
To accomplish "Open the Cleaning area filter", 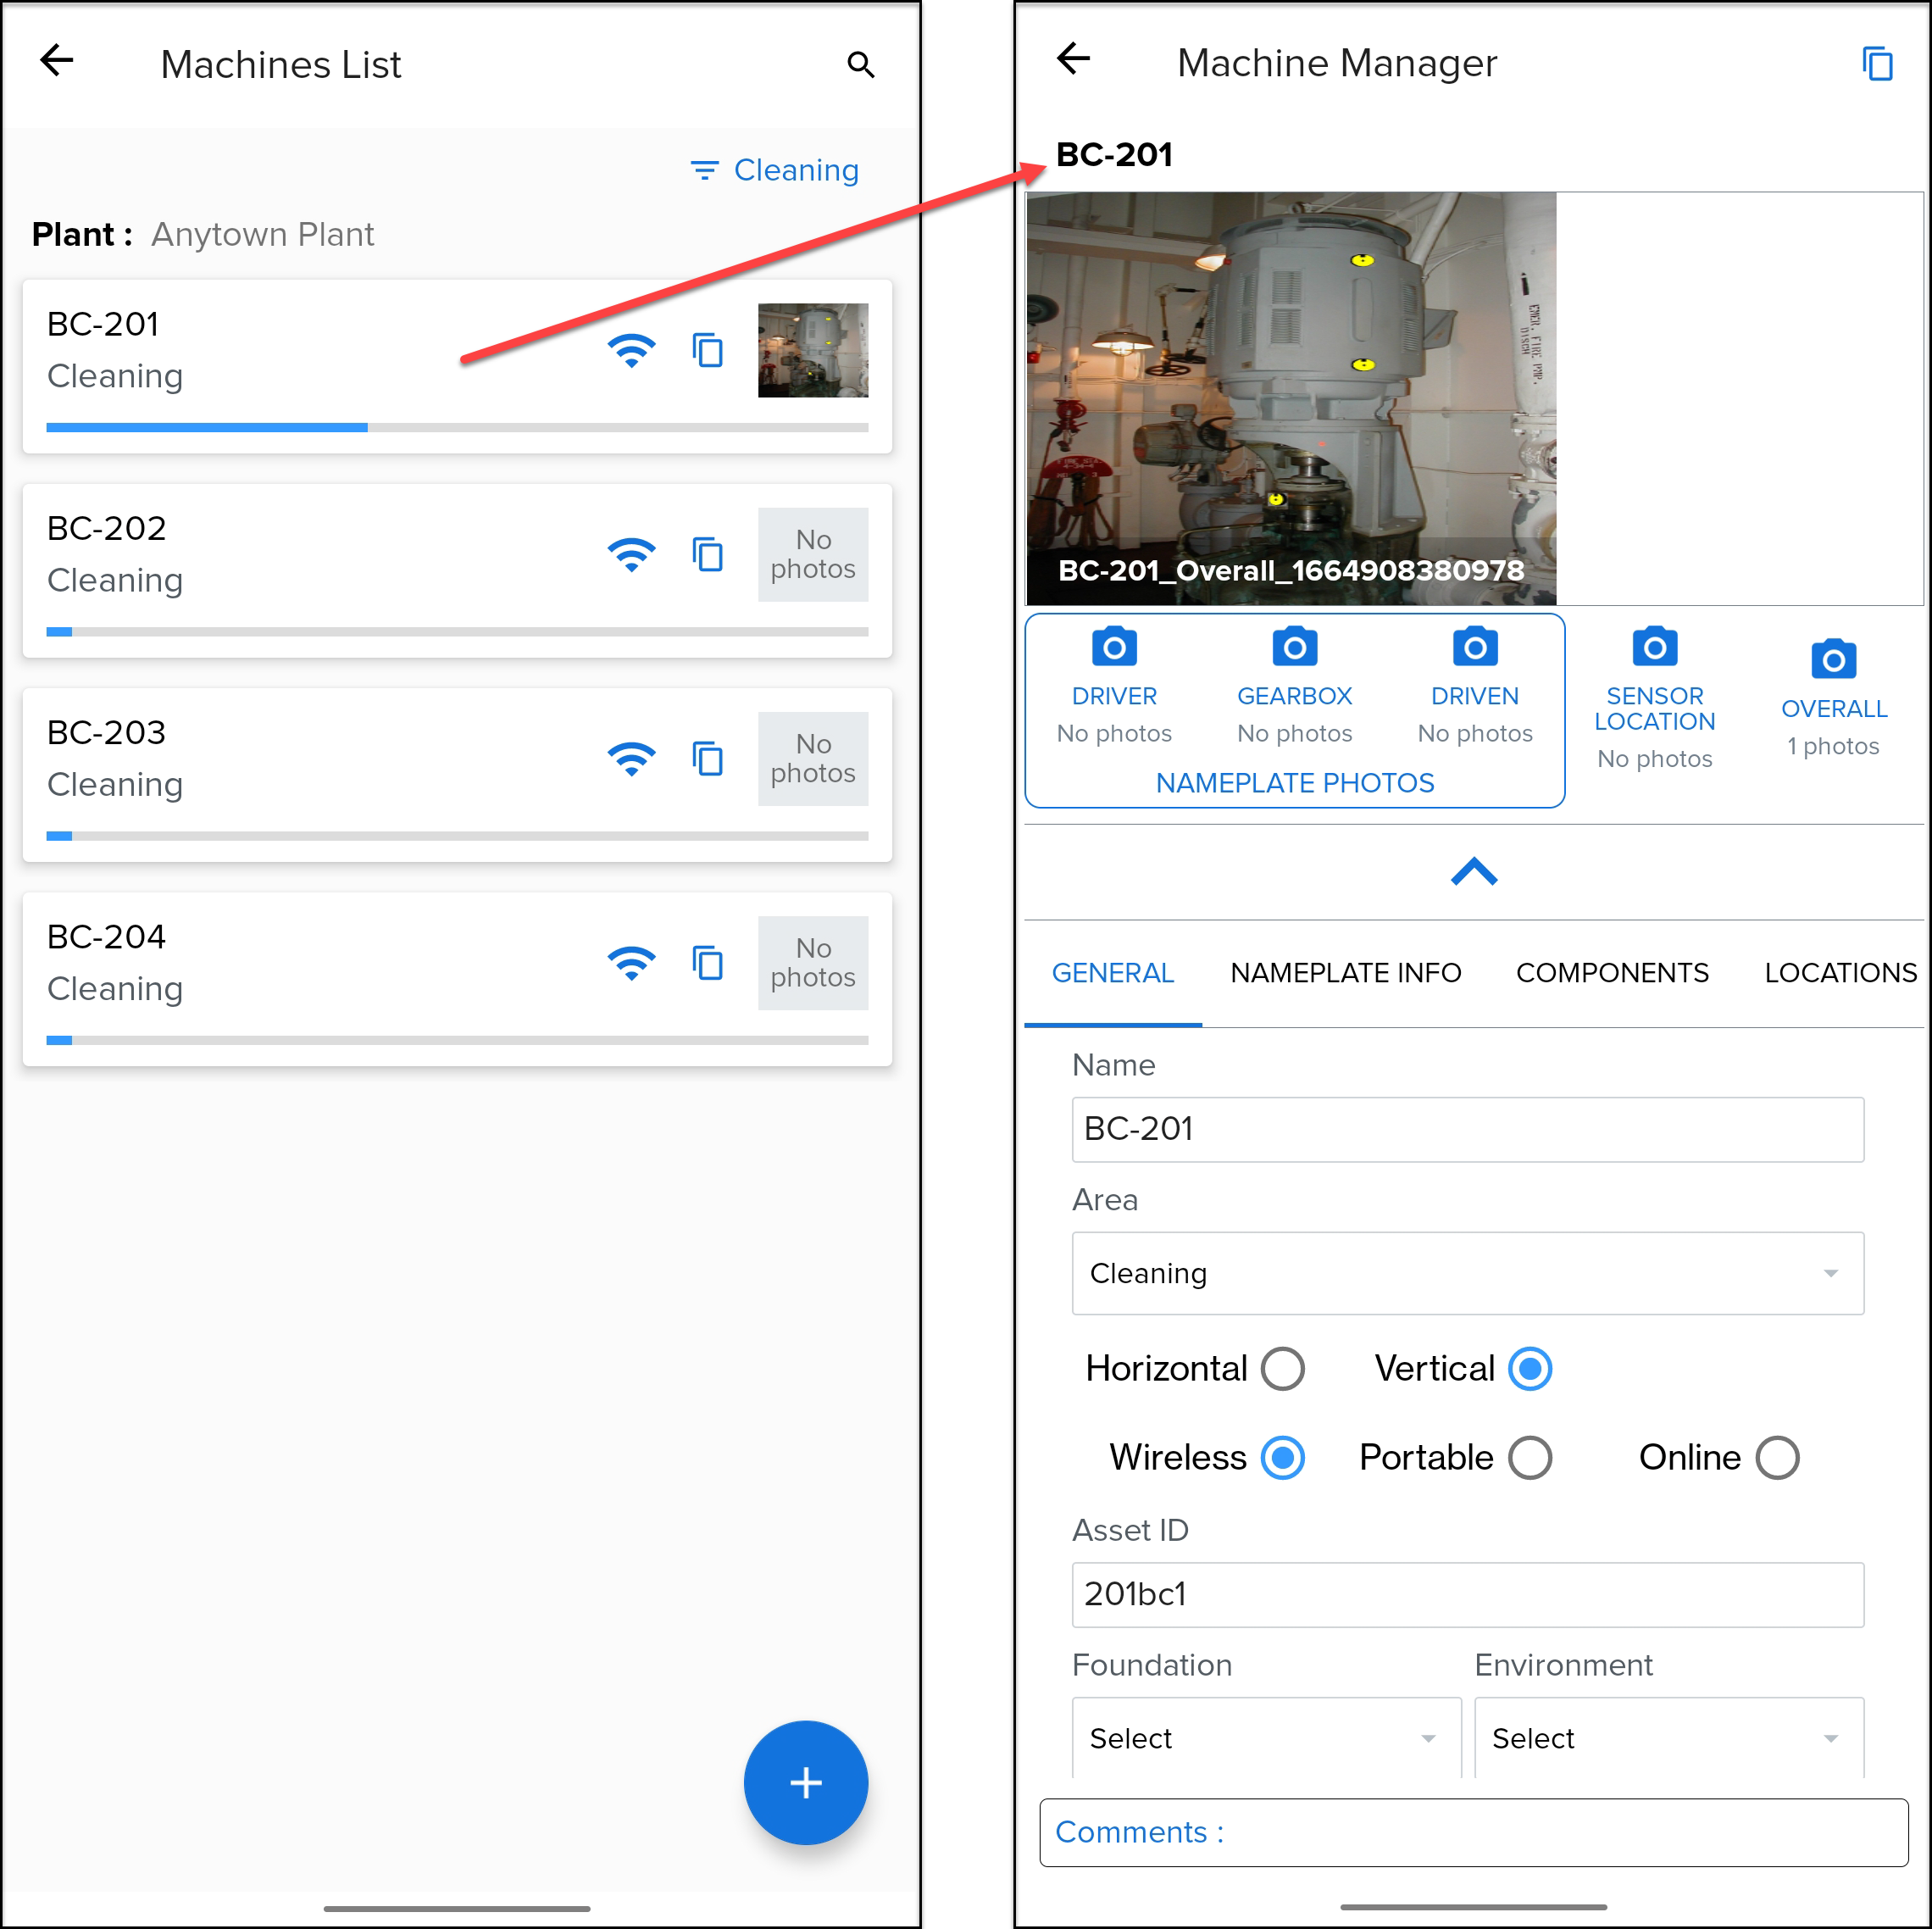I will point(775,170).
